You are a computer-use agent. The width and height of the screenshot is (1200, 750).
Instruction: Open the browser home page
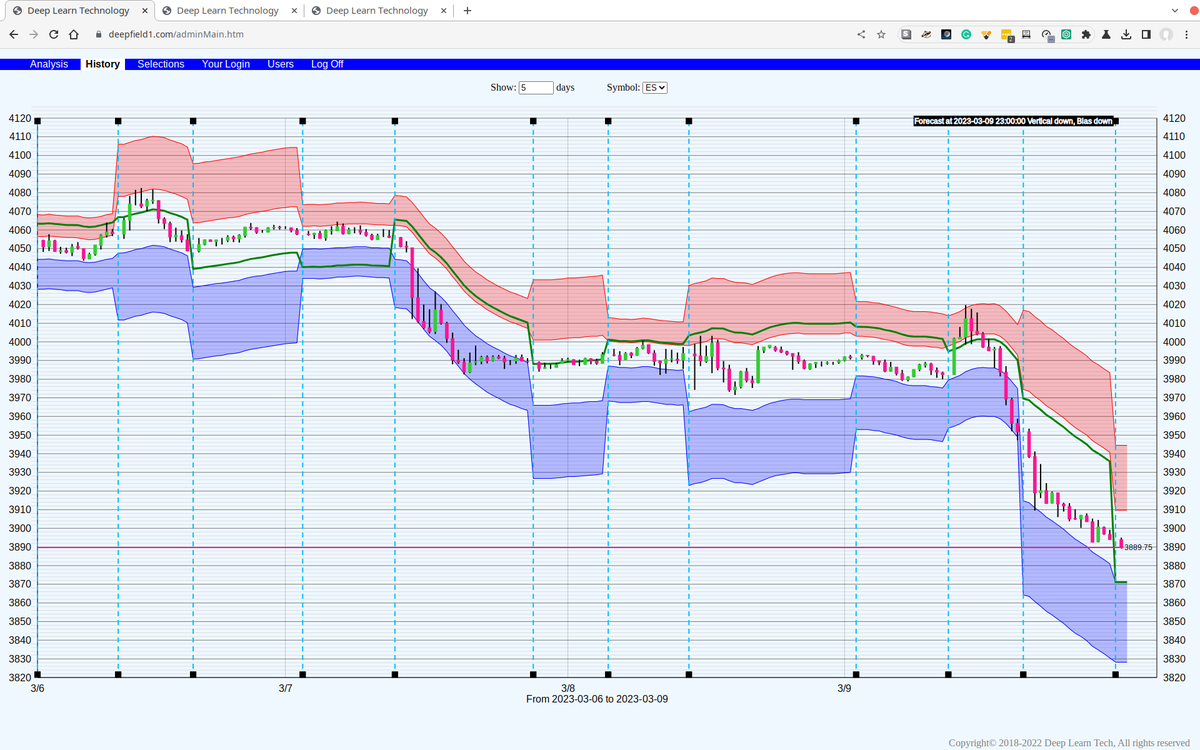[x=74, y=34]
